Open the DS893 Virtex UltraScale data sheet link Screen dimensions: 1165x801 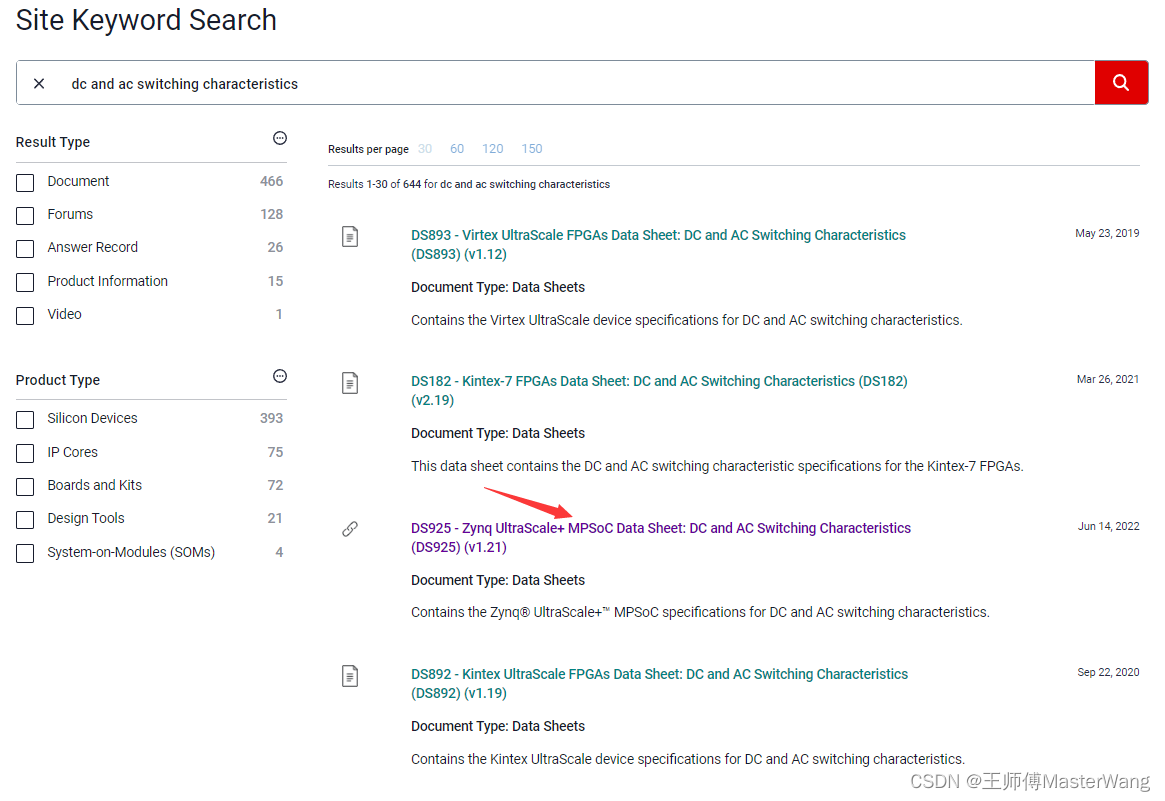658,244
